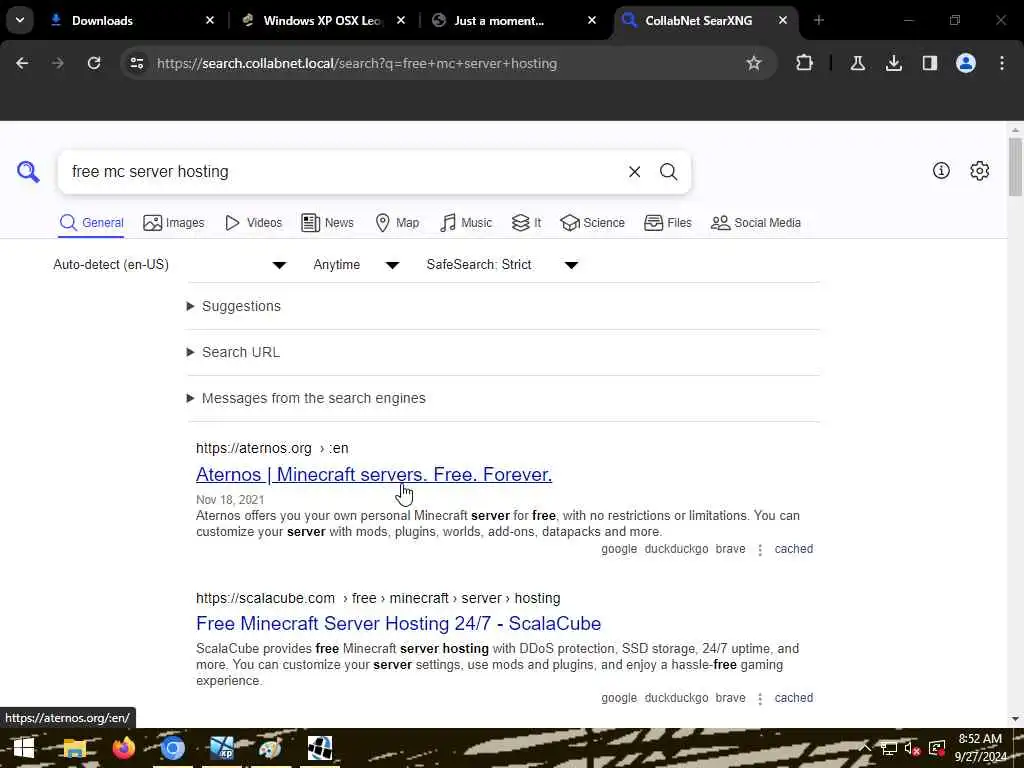This screenshot has width=1024, height=768.
Task: Open the About info icon
Action: [941, 170]
